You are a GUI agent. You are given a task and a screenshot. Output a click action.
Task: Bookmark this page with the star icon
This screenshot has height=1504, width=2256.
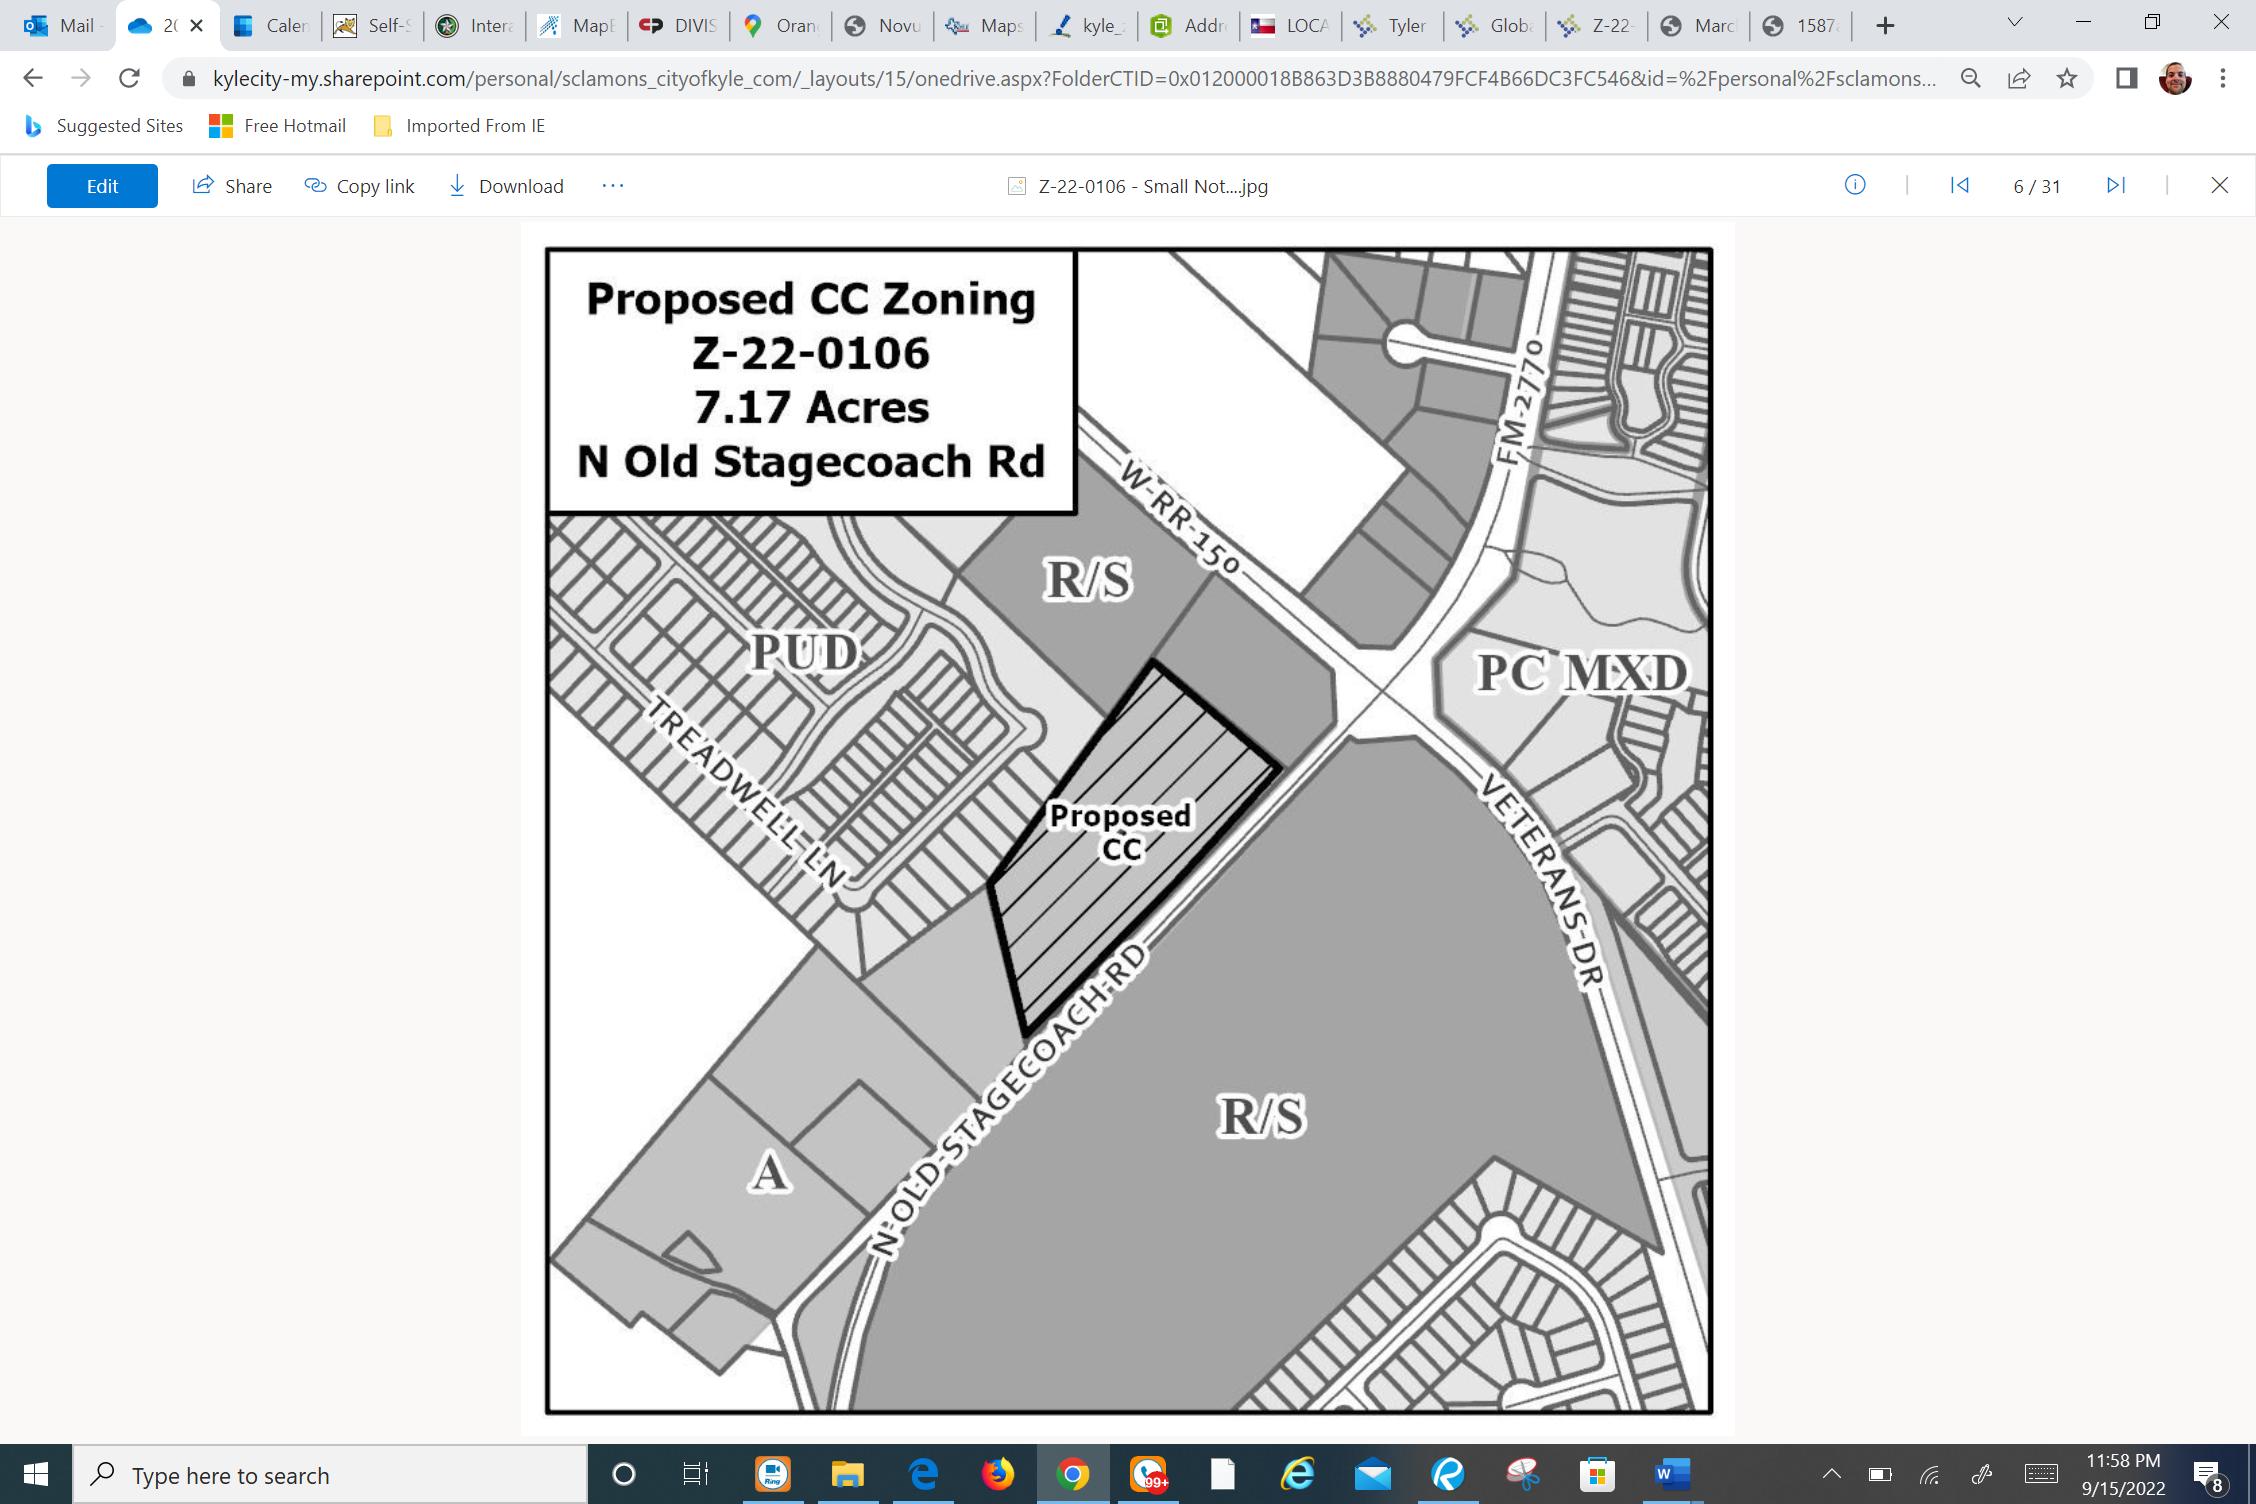[x=2067, y=78]
